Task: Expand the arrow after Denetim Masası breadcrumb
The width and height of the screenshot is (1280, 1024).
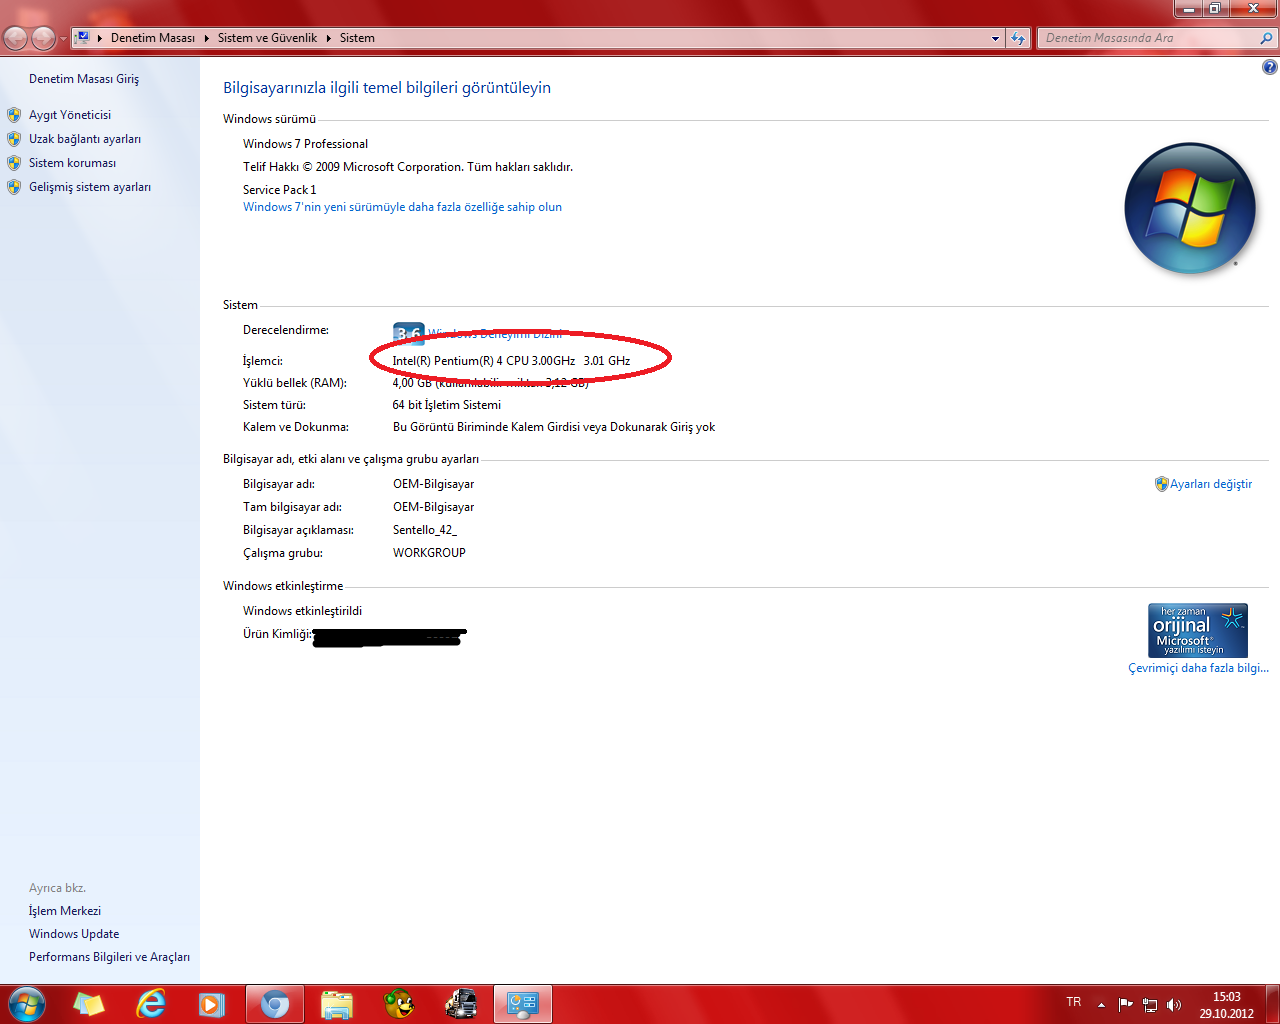Action: point(207,38)
